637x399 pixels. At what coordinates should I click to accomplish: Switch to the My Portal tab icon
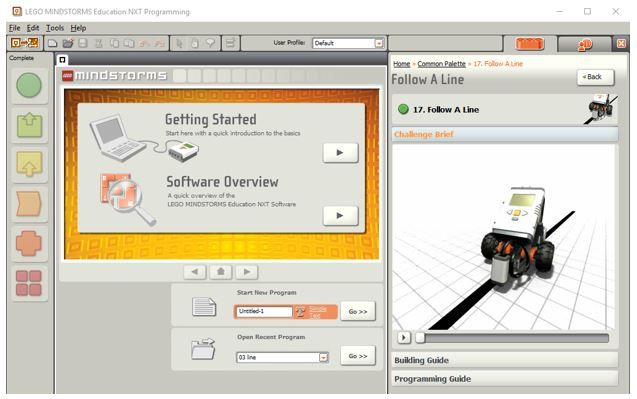[585, 44]
